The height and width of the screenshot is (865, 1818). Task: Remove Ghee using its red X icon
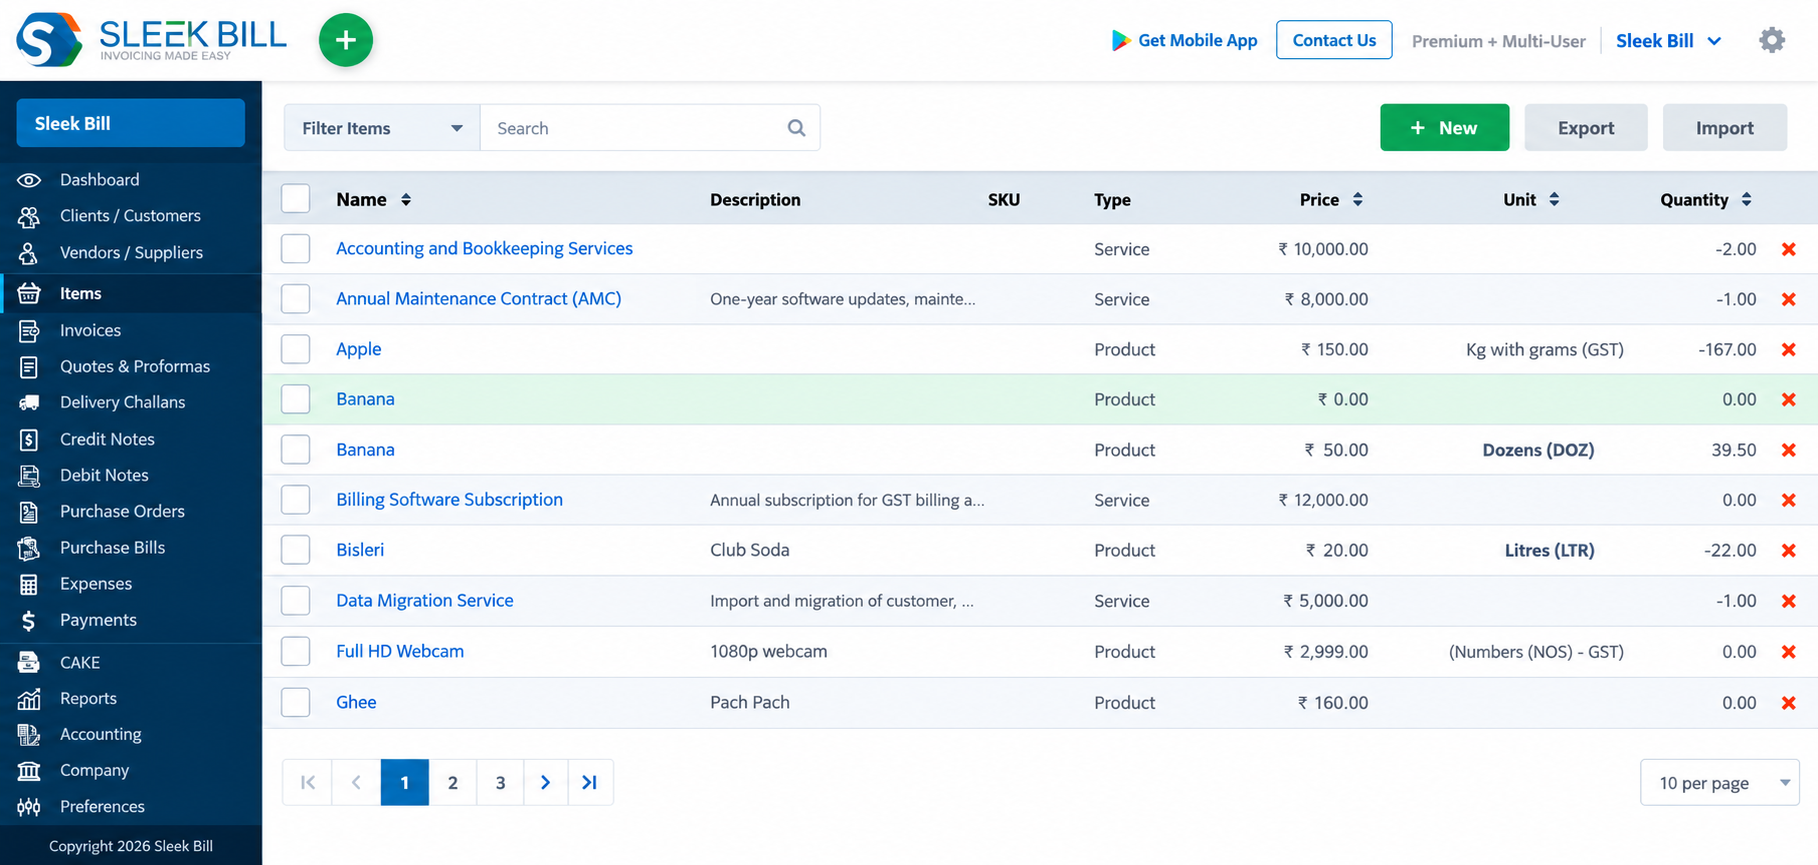[x=1788, y=703]
